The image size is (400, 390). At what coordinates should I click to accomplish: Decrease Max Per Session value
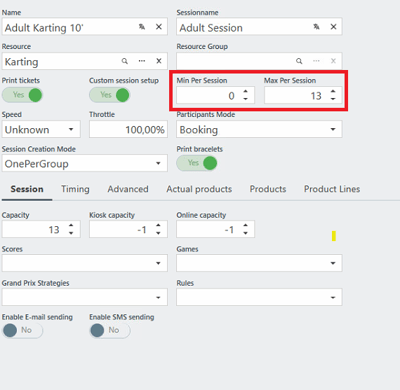point(333,99)
